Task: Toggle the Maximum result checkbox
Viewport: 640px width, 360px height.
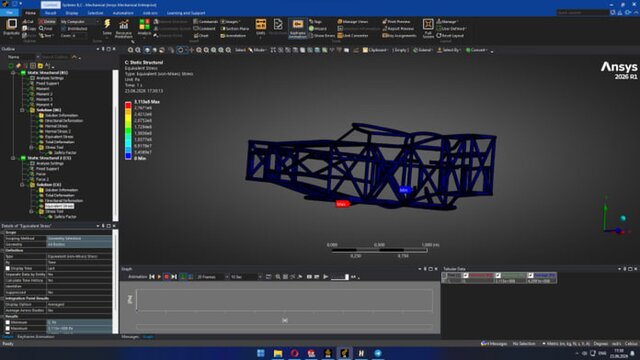Action: [8, 328]
